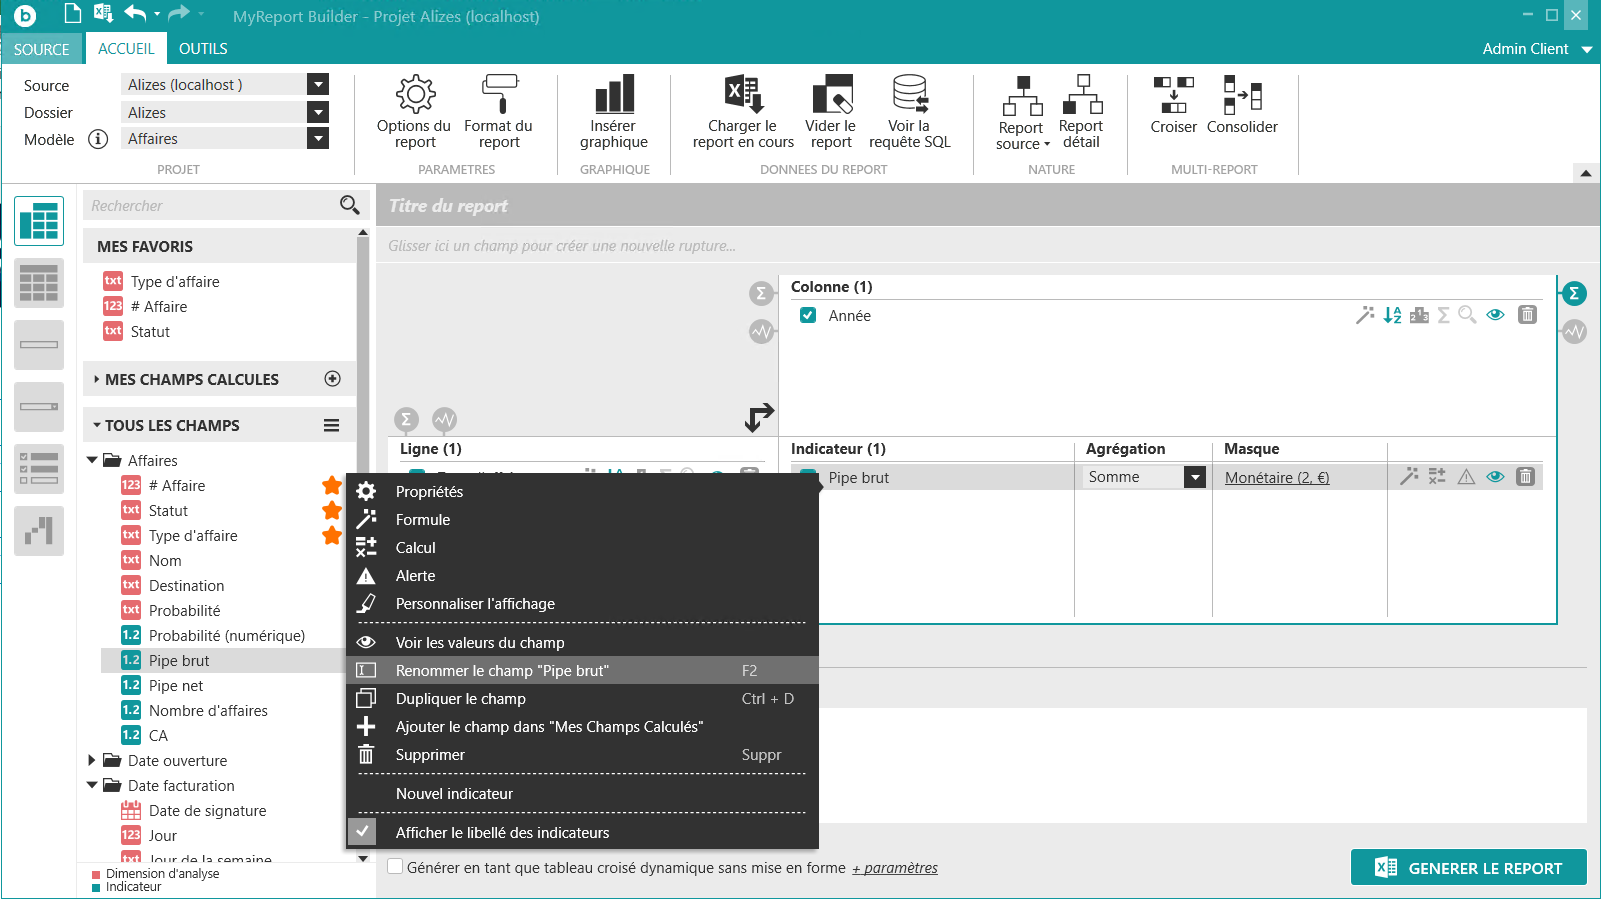Click the Titre du report field

pyautogui.click(x=448, y=206)
